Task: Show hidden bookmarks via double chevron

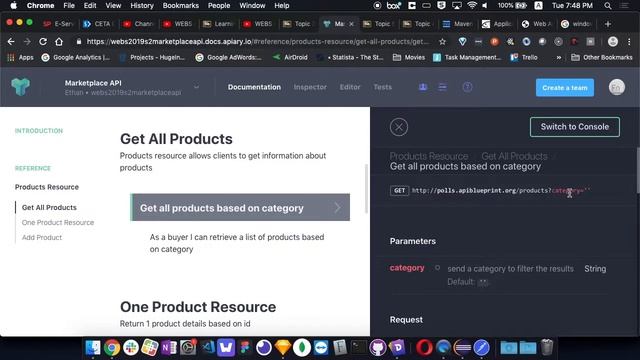Action: (558, 58)
